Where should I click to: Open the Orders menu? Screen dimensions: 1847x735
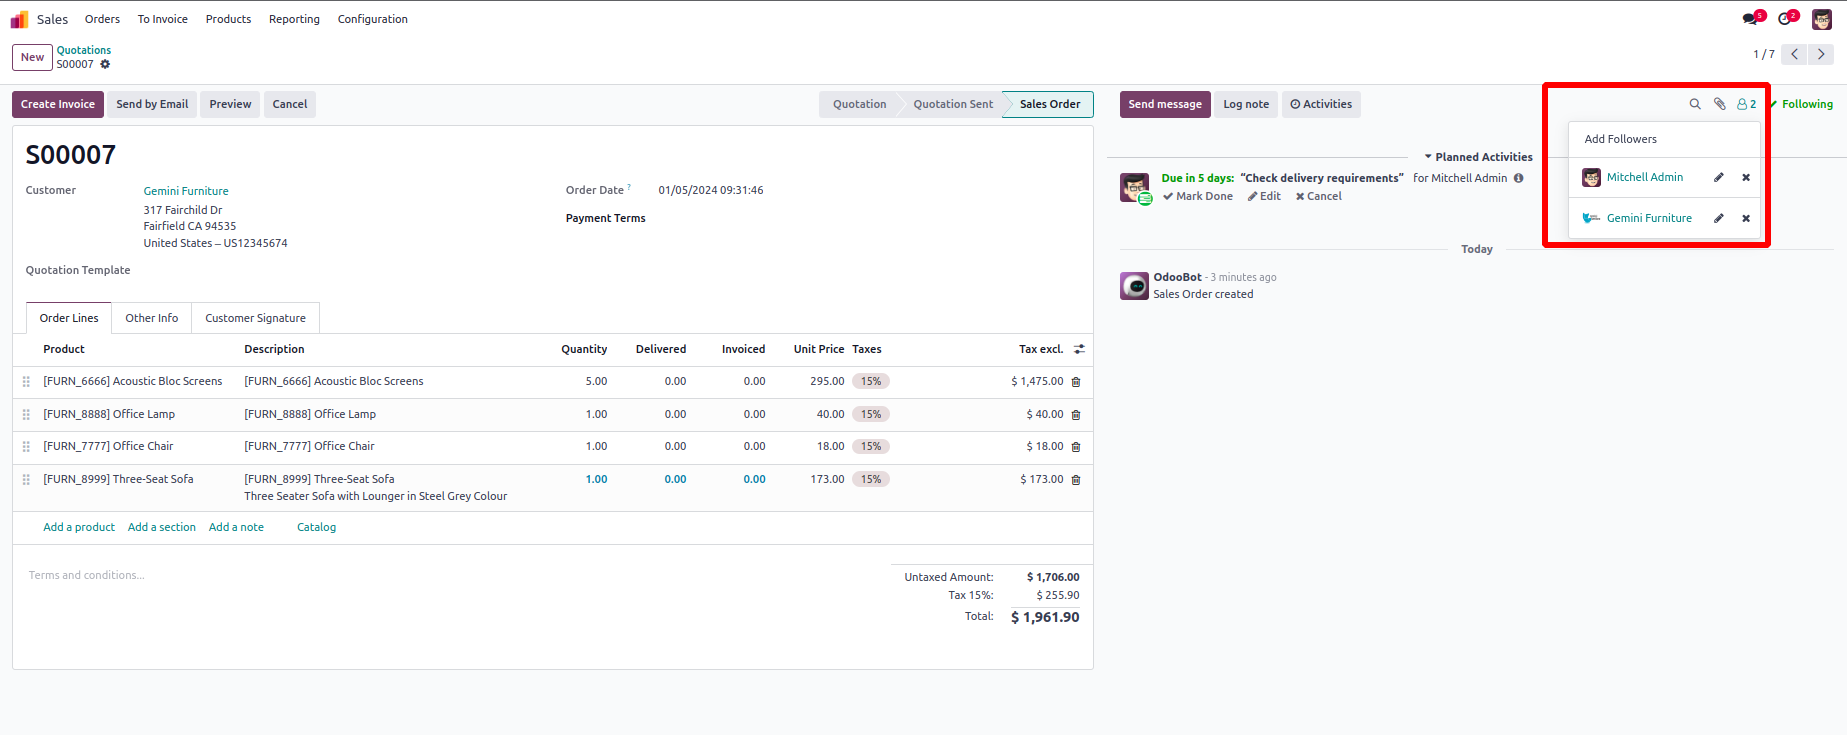point(102,19)
